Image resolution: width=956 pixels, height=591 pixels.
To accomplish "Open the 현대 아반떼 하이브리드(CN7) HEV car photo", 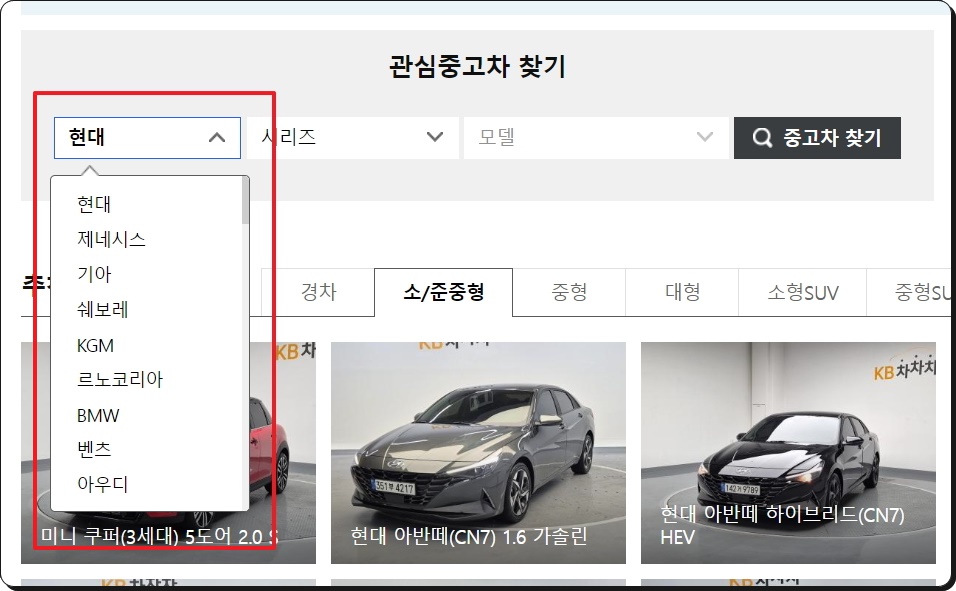I will pos(788,453).
